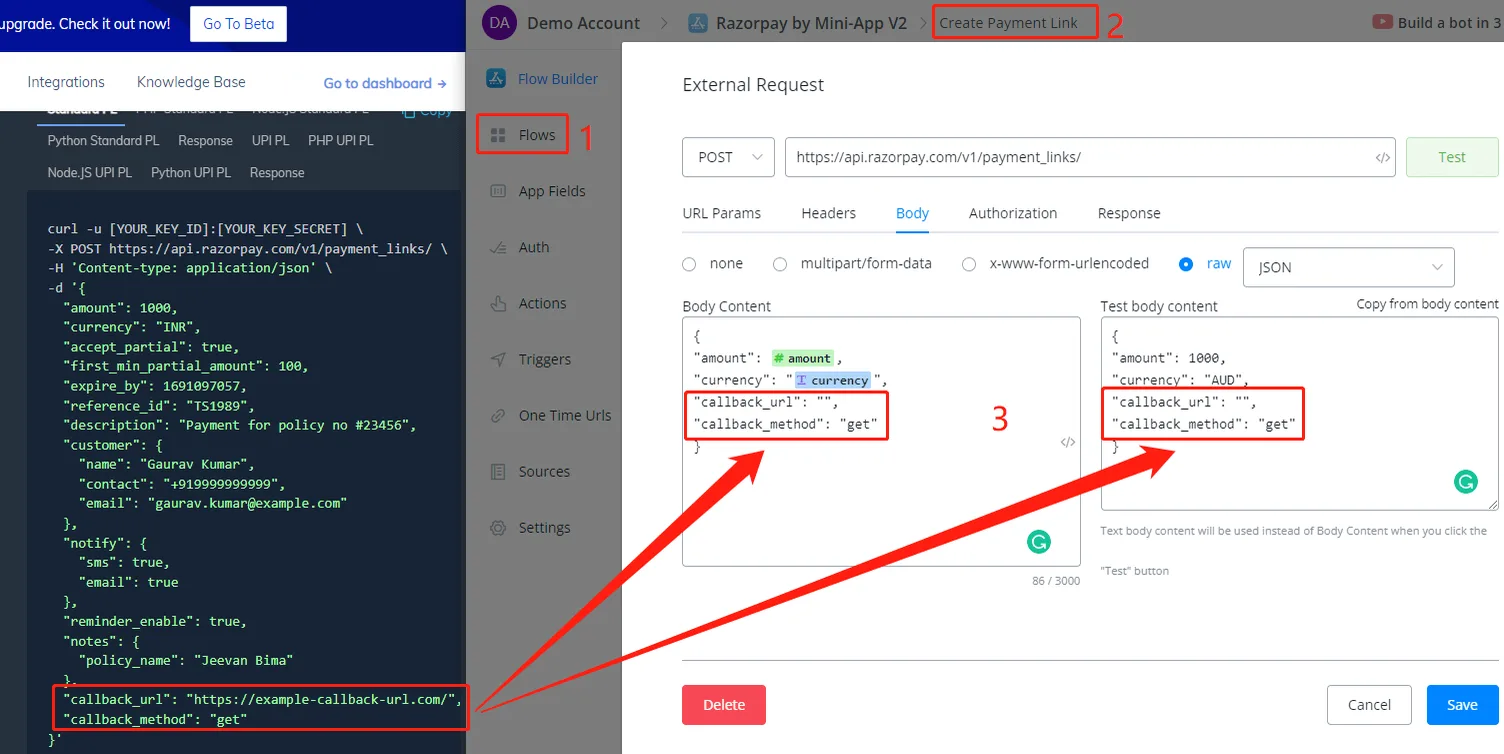The width and height of the screenshot is (1504, 754).
Task: Click the Go To Beta button
Action: (238, 24)
